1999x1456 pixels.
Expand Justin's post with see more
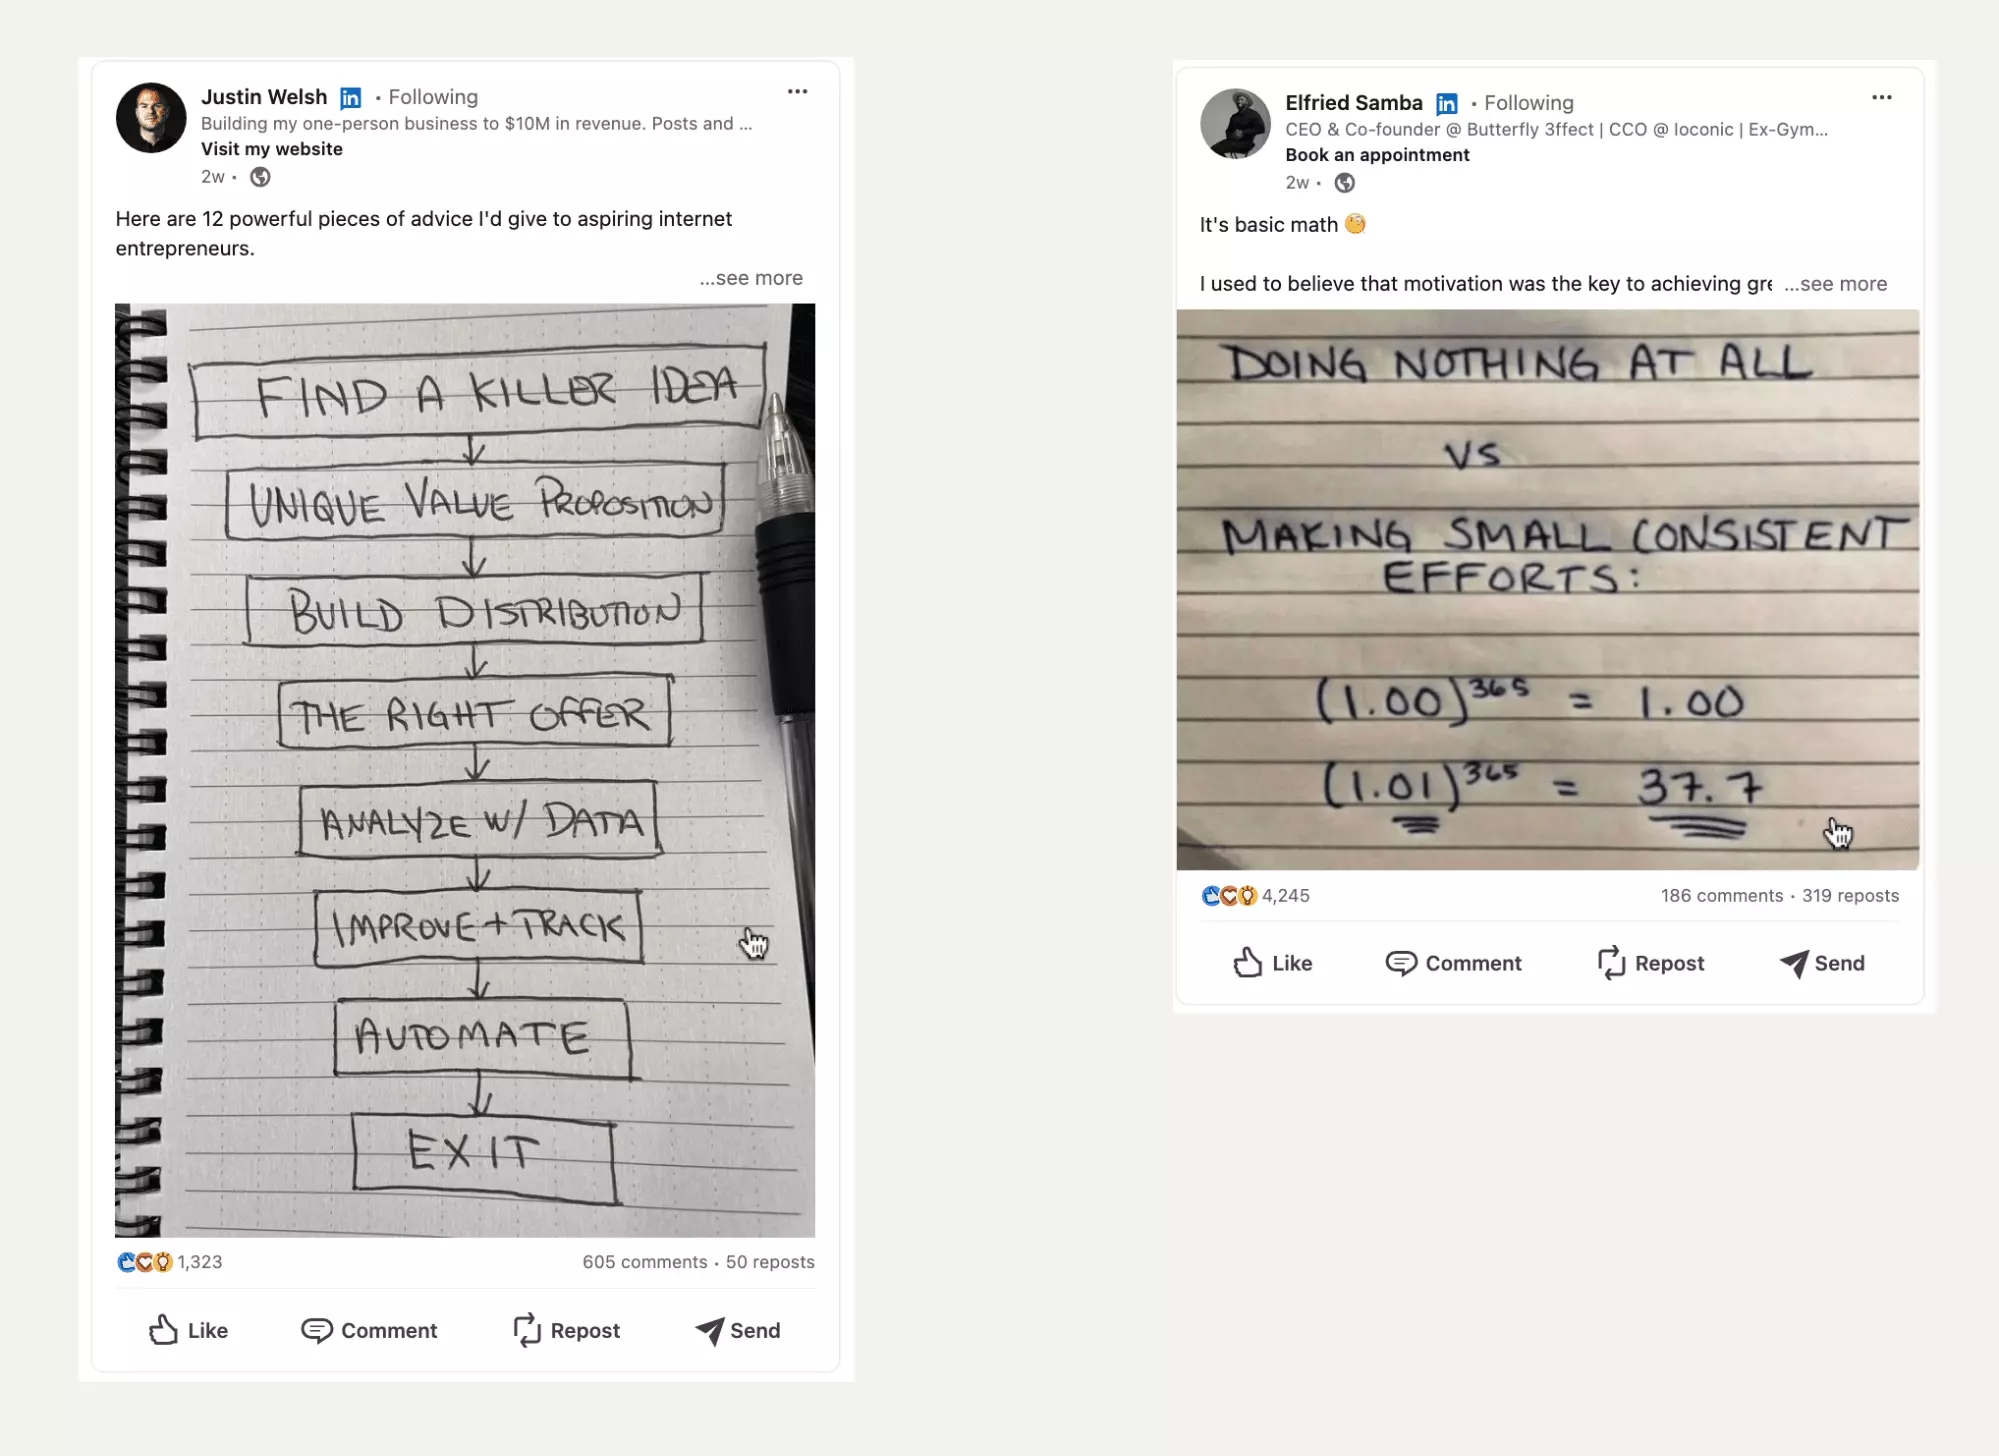click(x=751, y=277)
